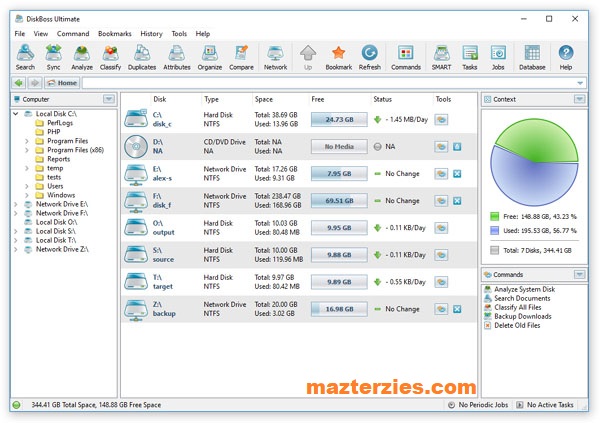This screenshot has height=423, width=600.
Task: Disconnect F:\ network drive with X icon
Action: click(457, 201)
